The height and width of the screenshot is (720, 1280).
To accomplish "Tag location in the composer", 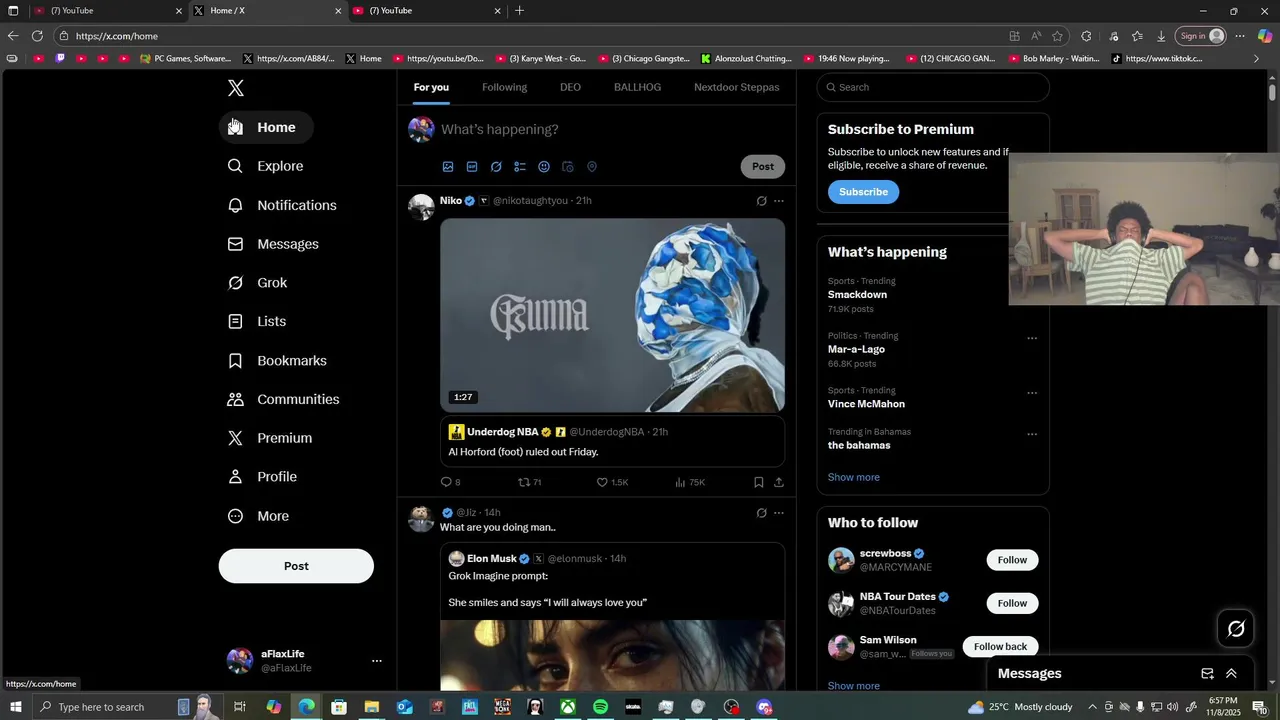I will click(x=592, y=167).
